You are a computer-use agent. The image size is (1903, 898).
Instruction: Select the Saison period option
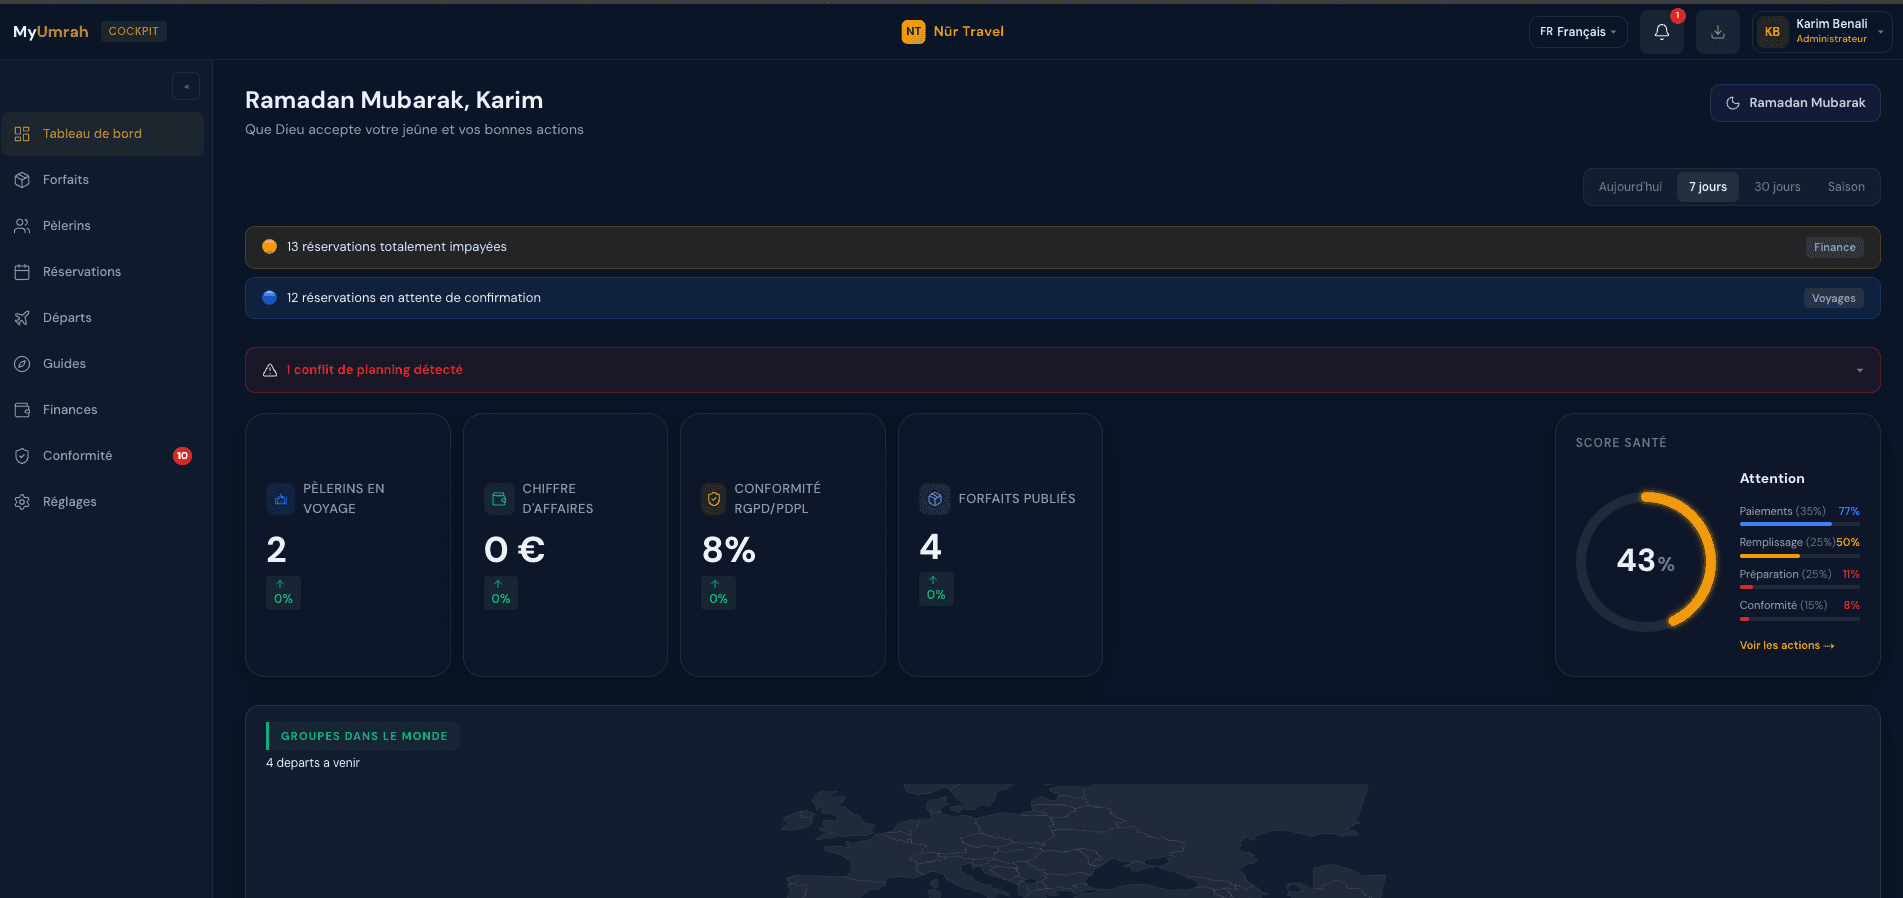coord(1845,187)
